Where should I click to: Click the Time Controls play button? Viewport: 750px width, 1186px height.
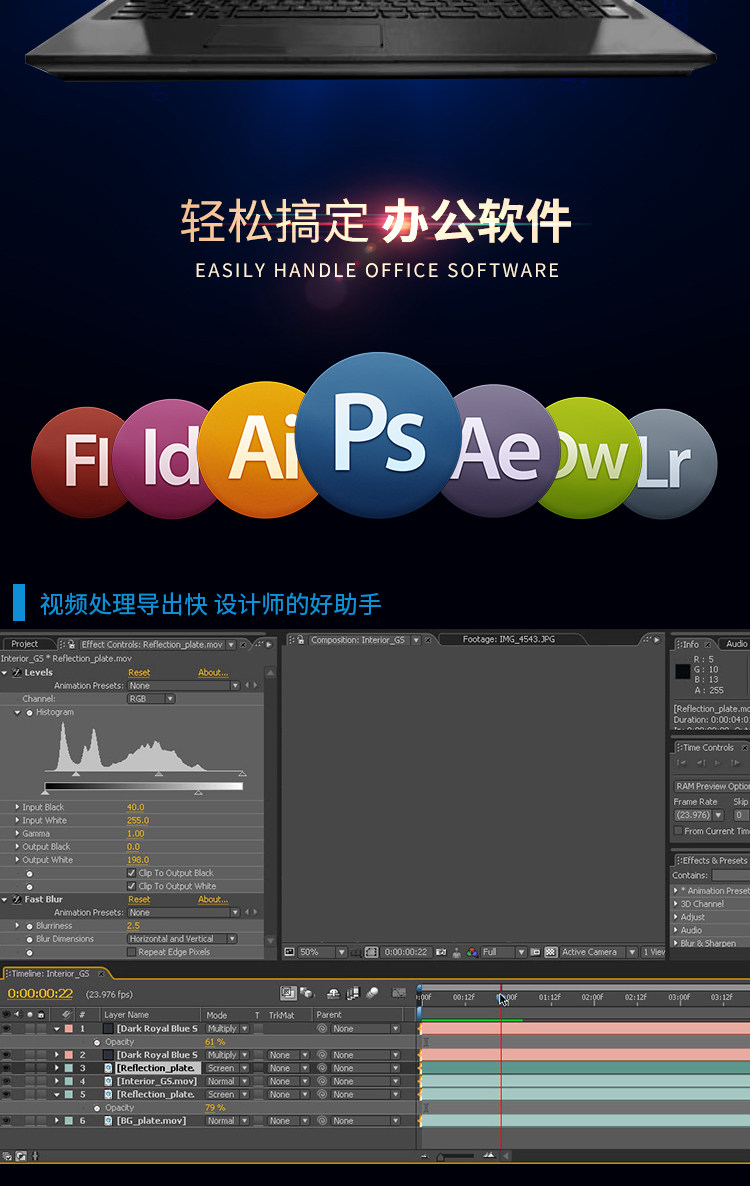717,762
